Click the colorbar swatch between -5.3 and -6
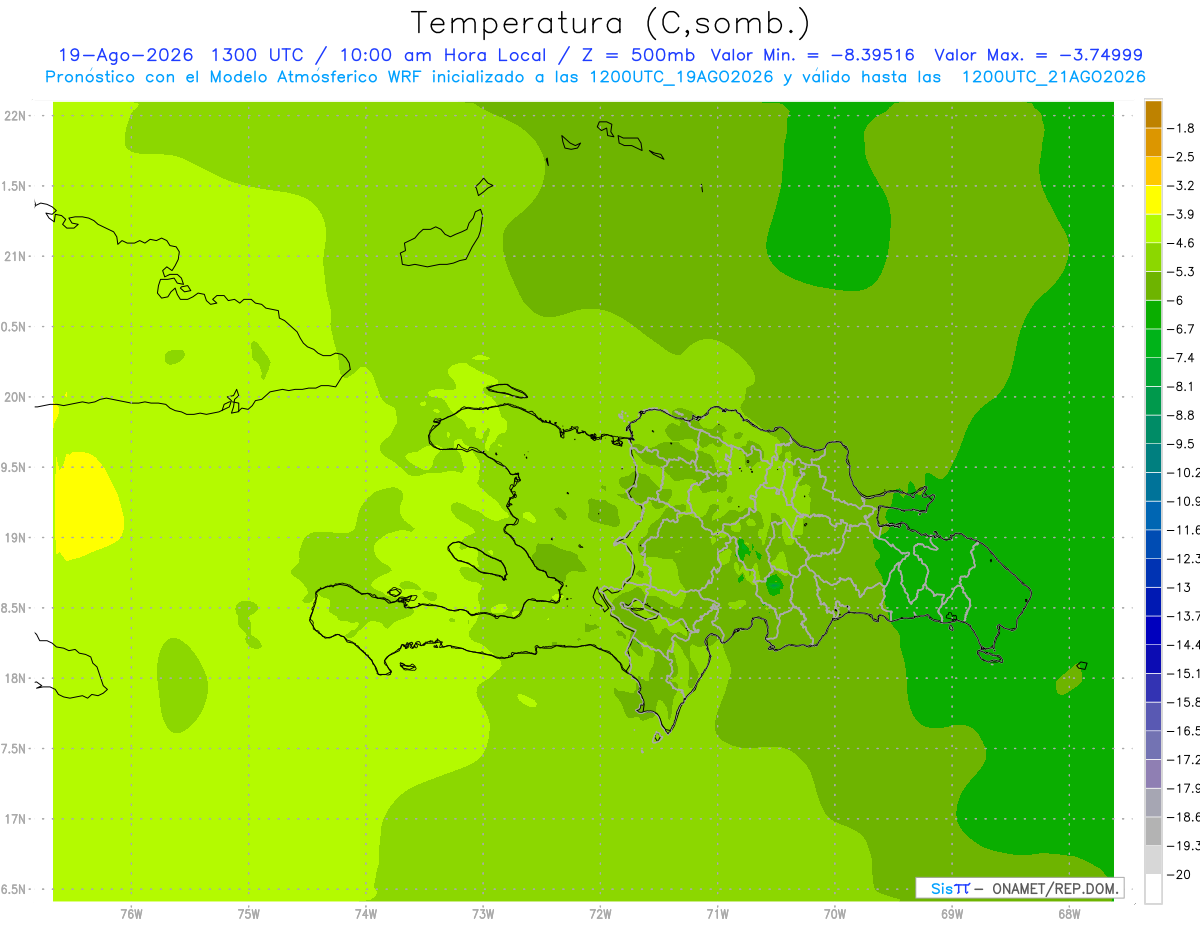This screenshot has width=1200, height=927. pos(1153,286)
